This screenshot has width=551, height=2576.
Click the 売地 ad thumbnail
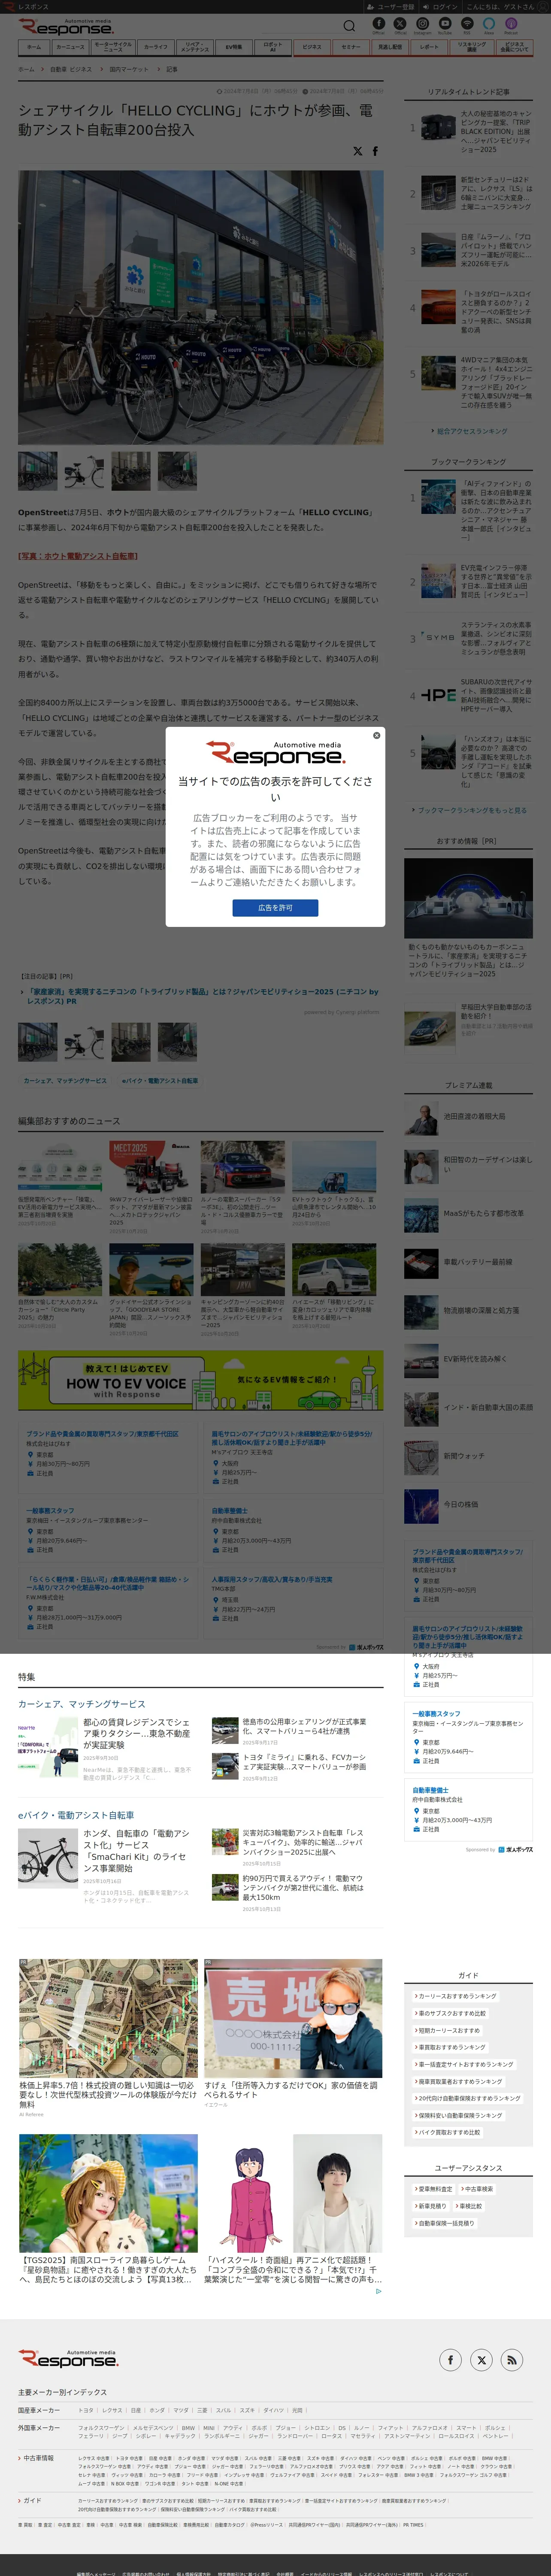(293, 2018)
